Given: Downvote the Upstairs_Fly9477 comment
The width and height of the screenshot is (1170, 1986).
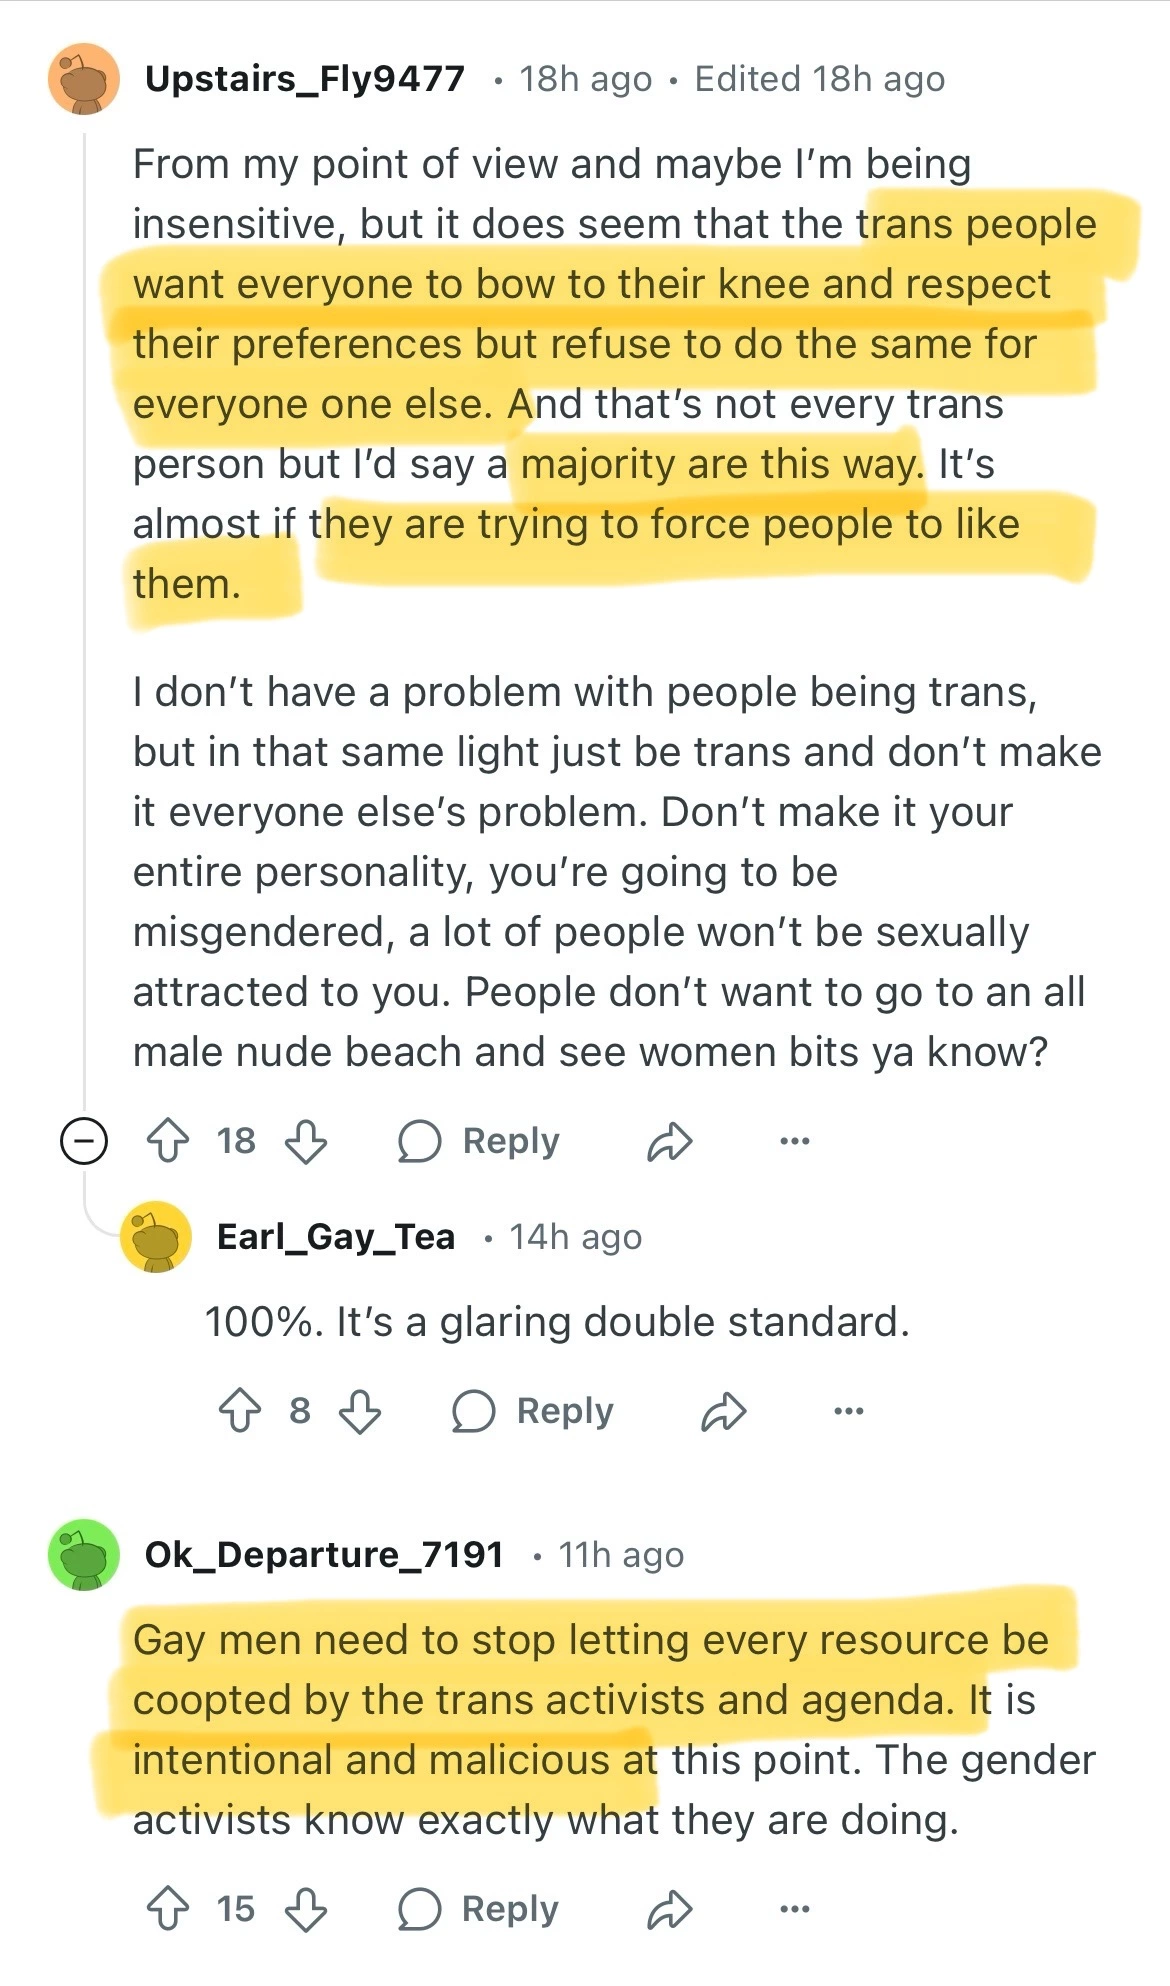Looking at the screenshot, I should click(306, 1141).
